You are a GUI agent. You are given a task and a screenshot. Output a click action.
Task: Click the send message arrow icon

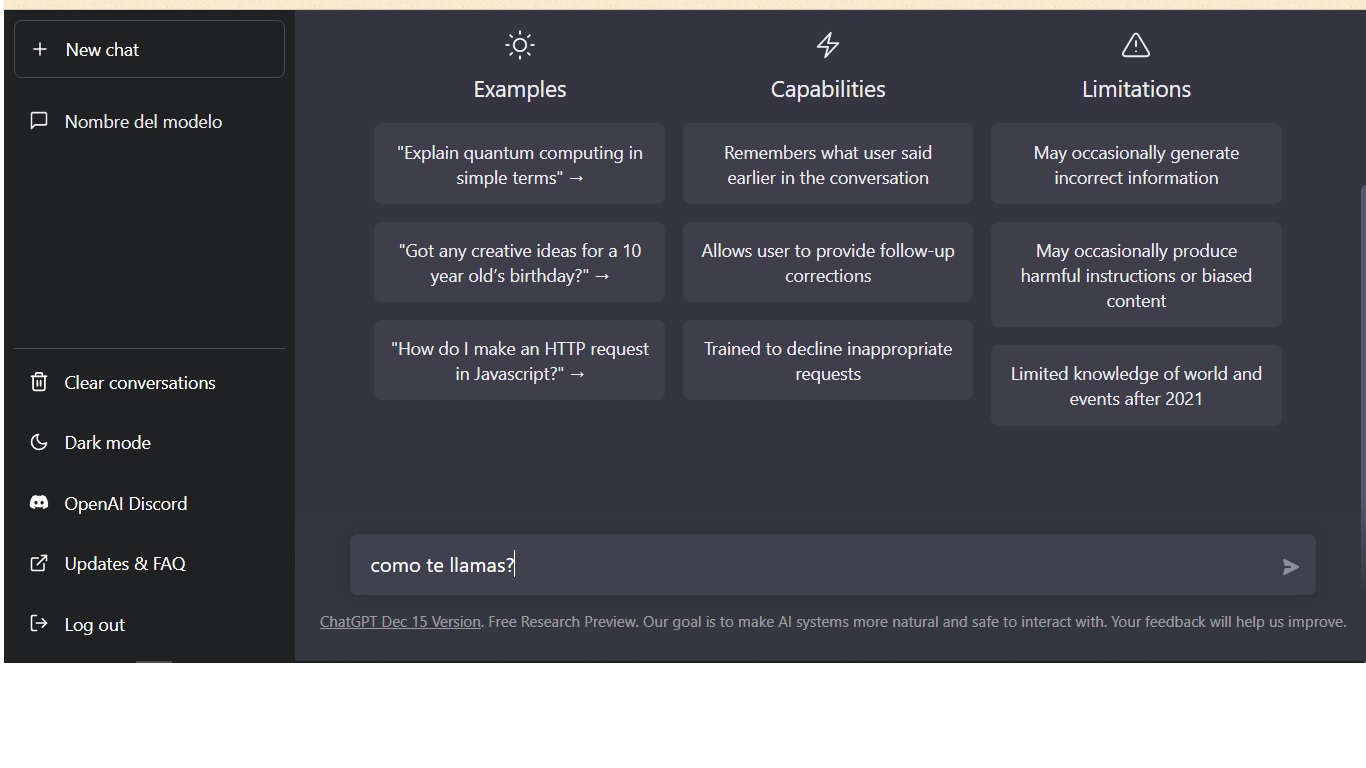point(1291,567)
